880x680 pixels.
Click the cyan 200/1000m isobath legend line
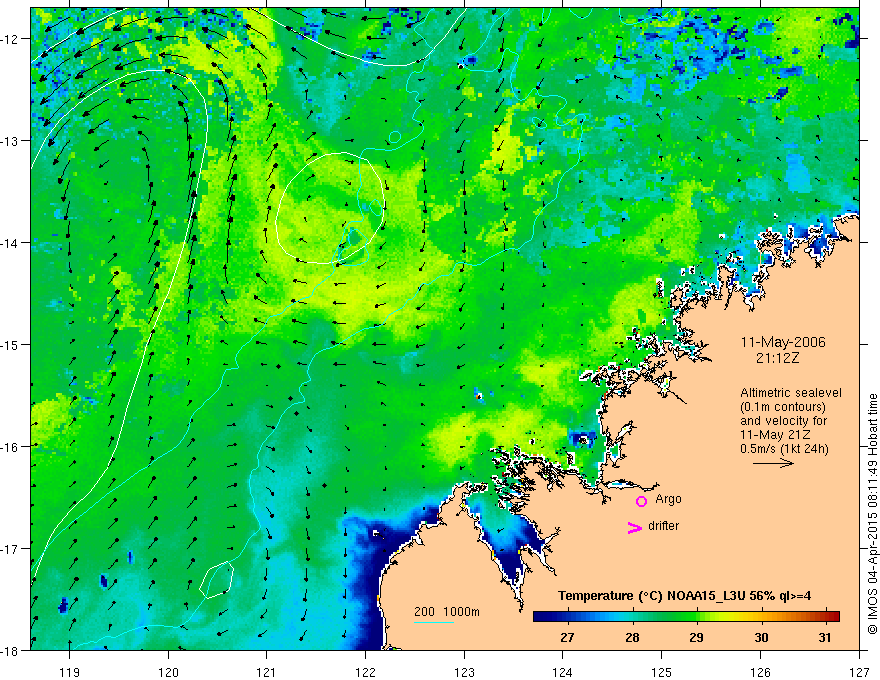coord(434,622)
